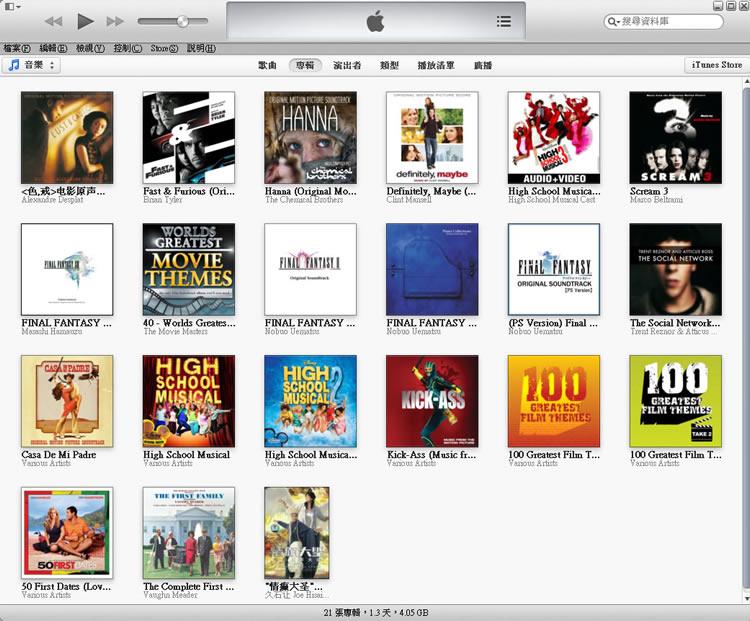Screen dimensions: 750x621
Task: Switch to the 廣播 (Radio) tab
Action: pos(483,65)
